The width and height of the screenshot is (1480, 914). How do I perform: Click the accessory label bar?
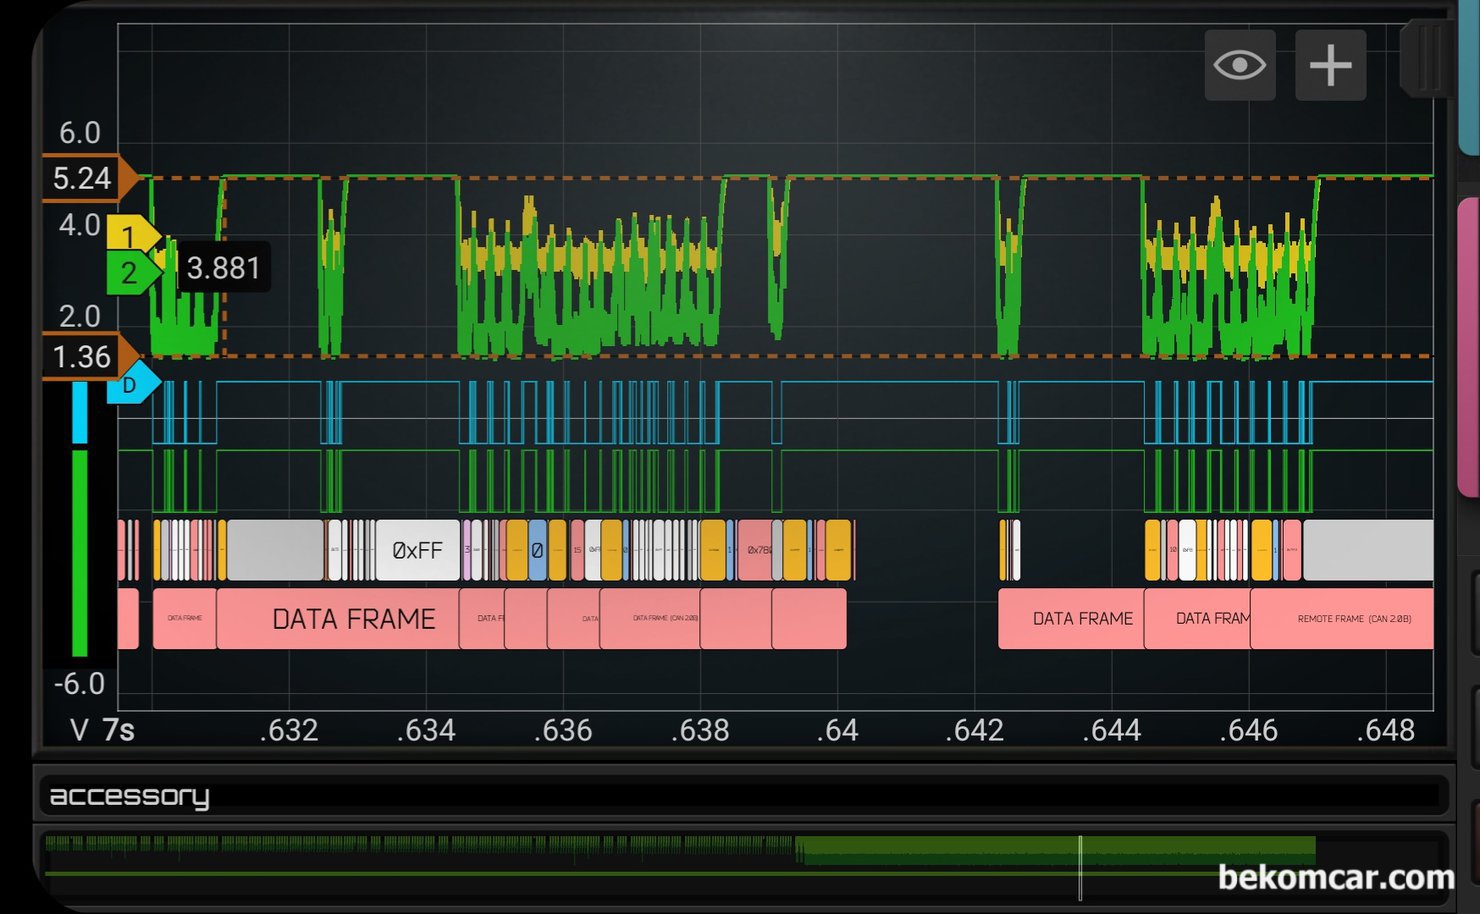[742, 796]
